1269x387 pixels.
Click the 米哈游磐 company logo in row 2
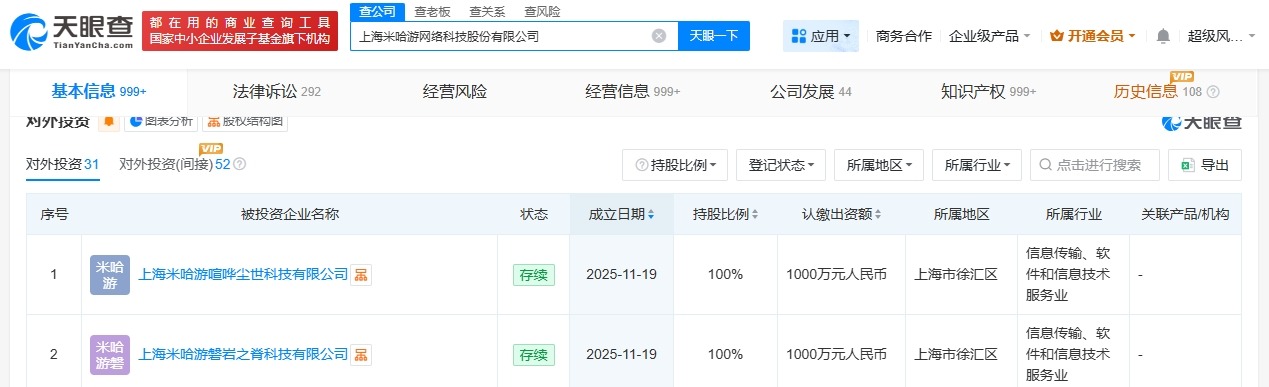click(110, 354)
